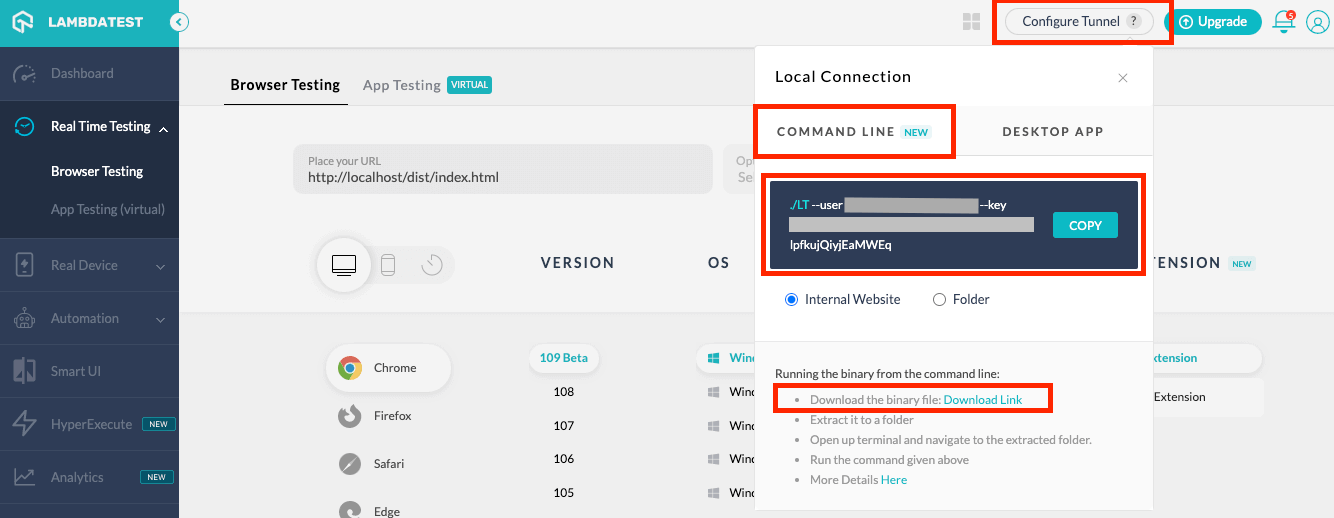The height and width of the screenshot is (518, 1334).
Task: Open the user profile icon
Action: (x=1317, y=22)
